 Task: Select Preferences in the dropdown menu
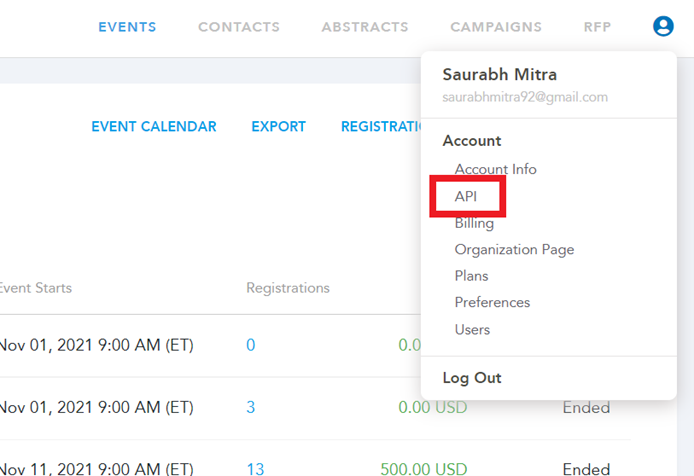coord(492,302)
